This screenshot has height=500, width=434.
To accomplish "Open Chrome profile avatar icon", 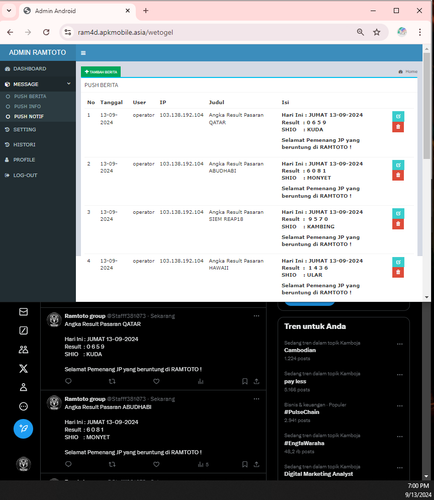I will [402, 32].
